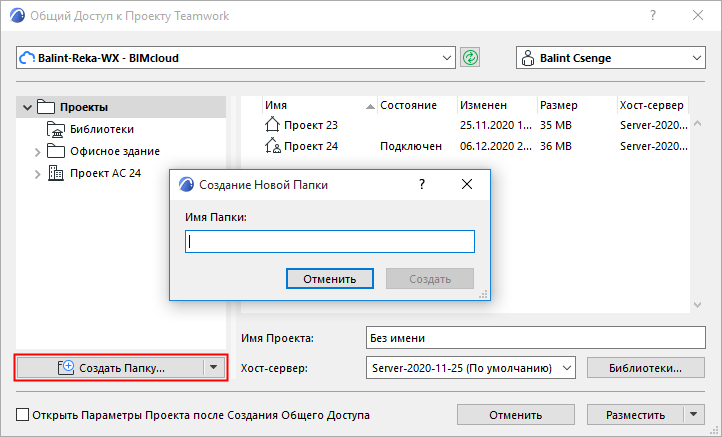Image resolution: width=722 pixels, height=437 pixels.
Task: Sort by the Размер column header
Action: tap(576, 105)
